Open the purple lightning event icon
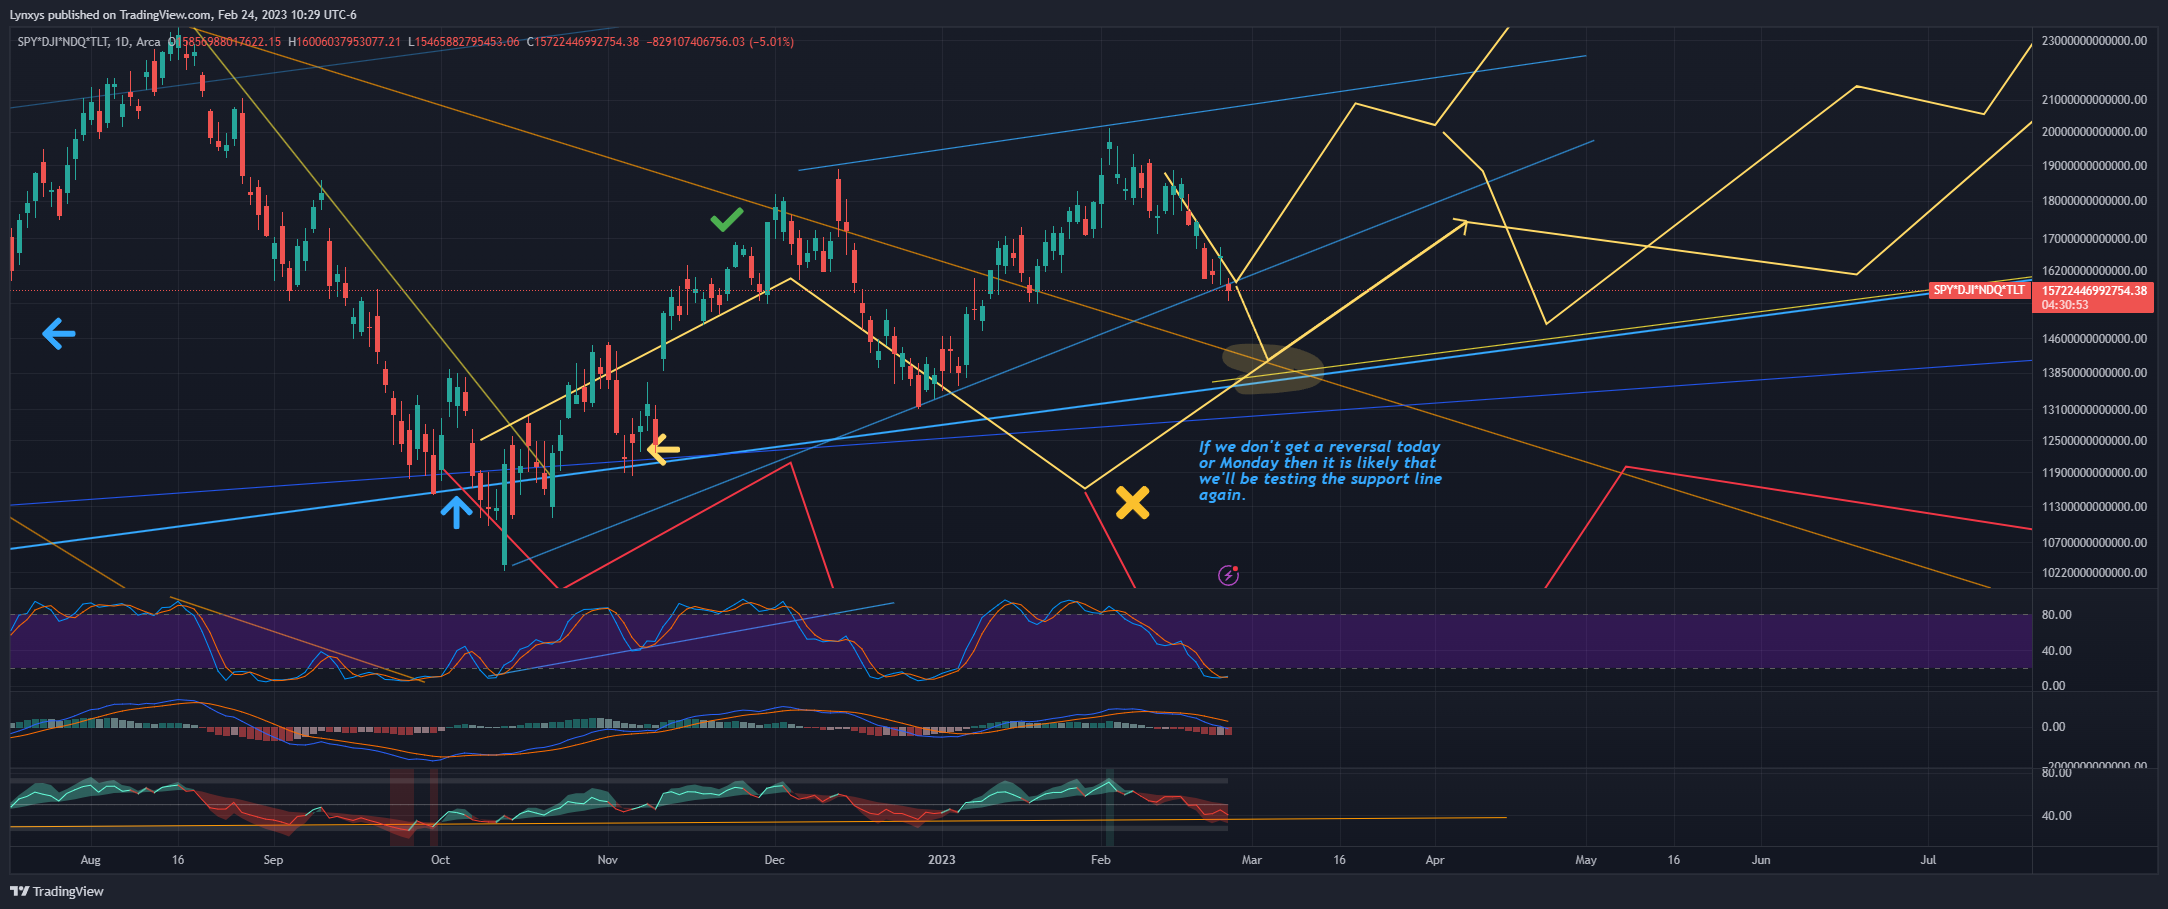This screenshot has height=909, width=2168. pyautogui.click(x=1228, y=575)
